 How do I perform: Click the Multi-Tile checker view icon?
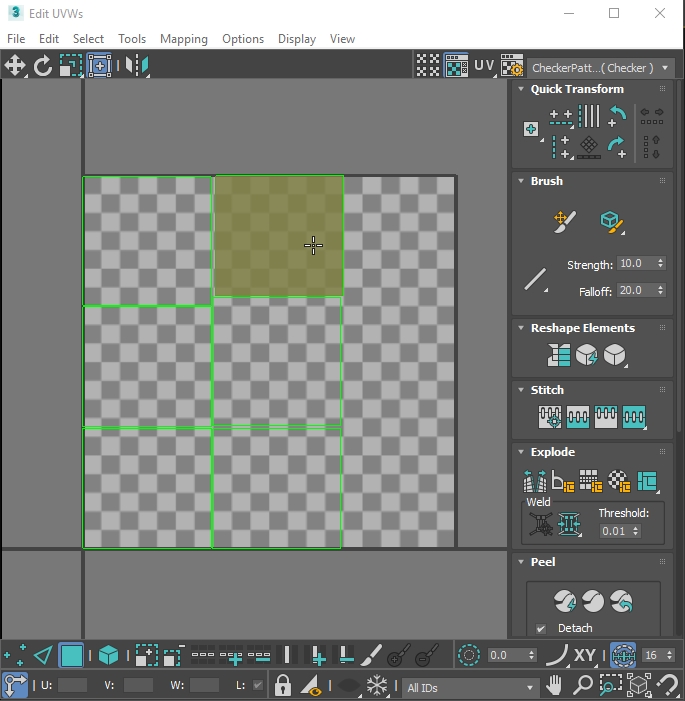coord(428,66)
